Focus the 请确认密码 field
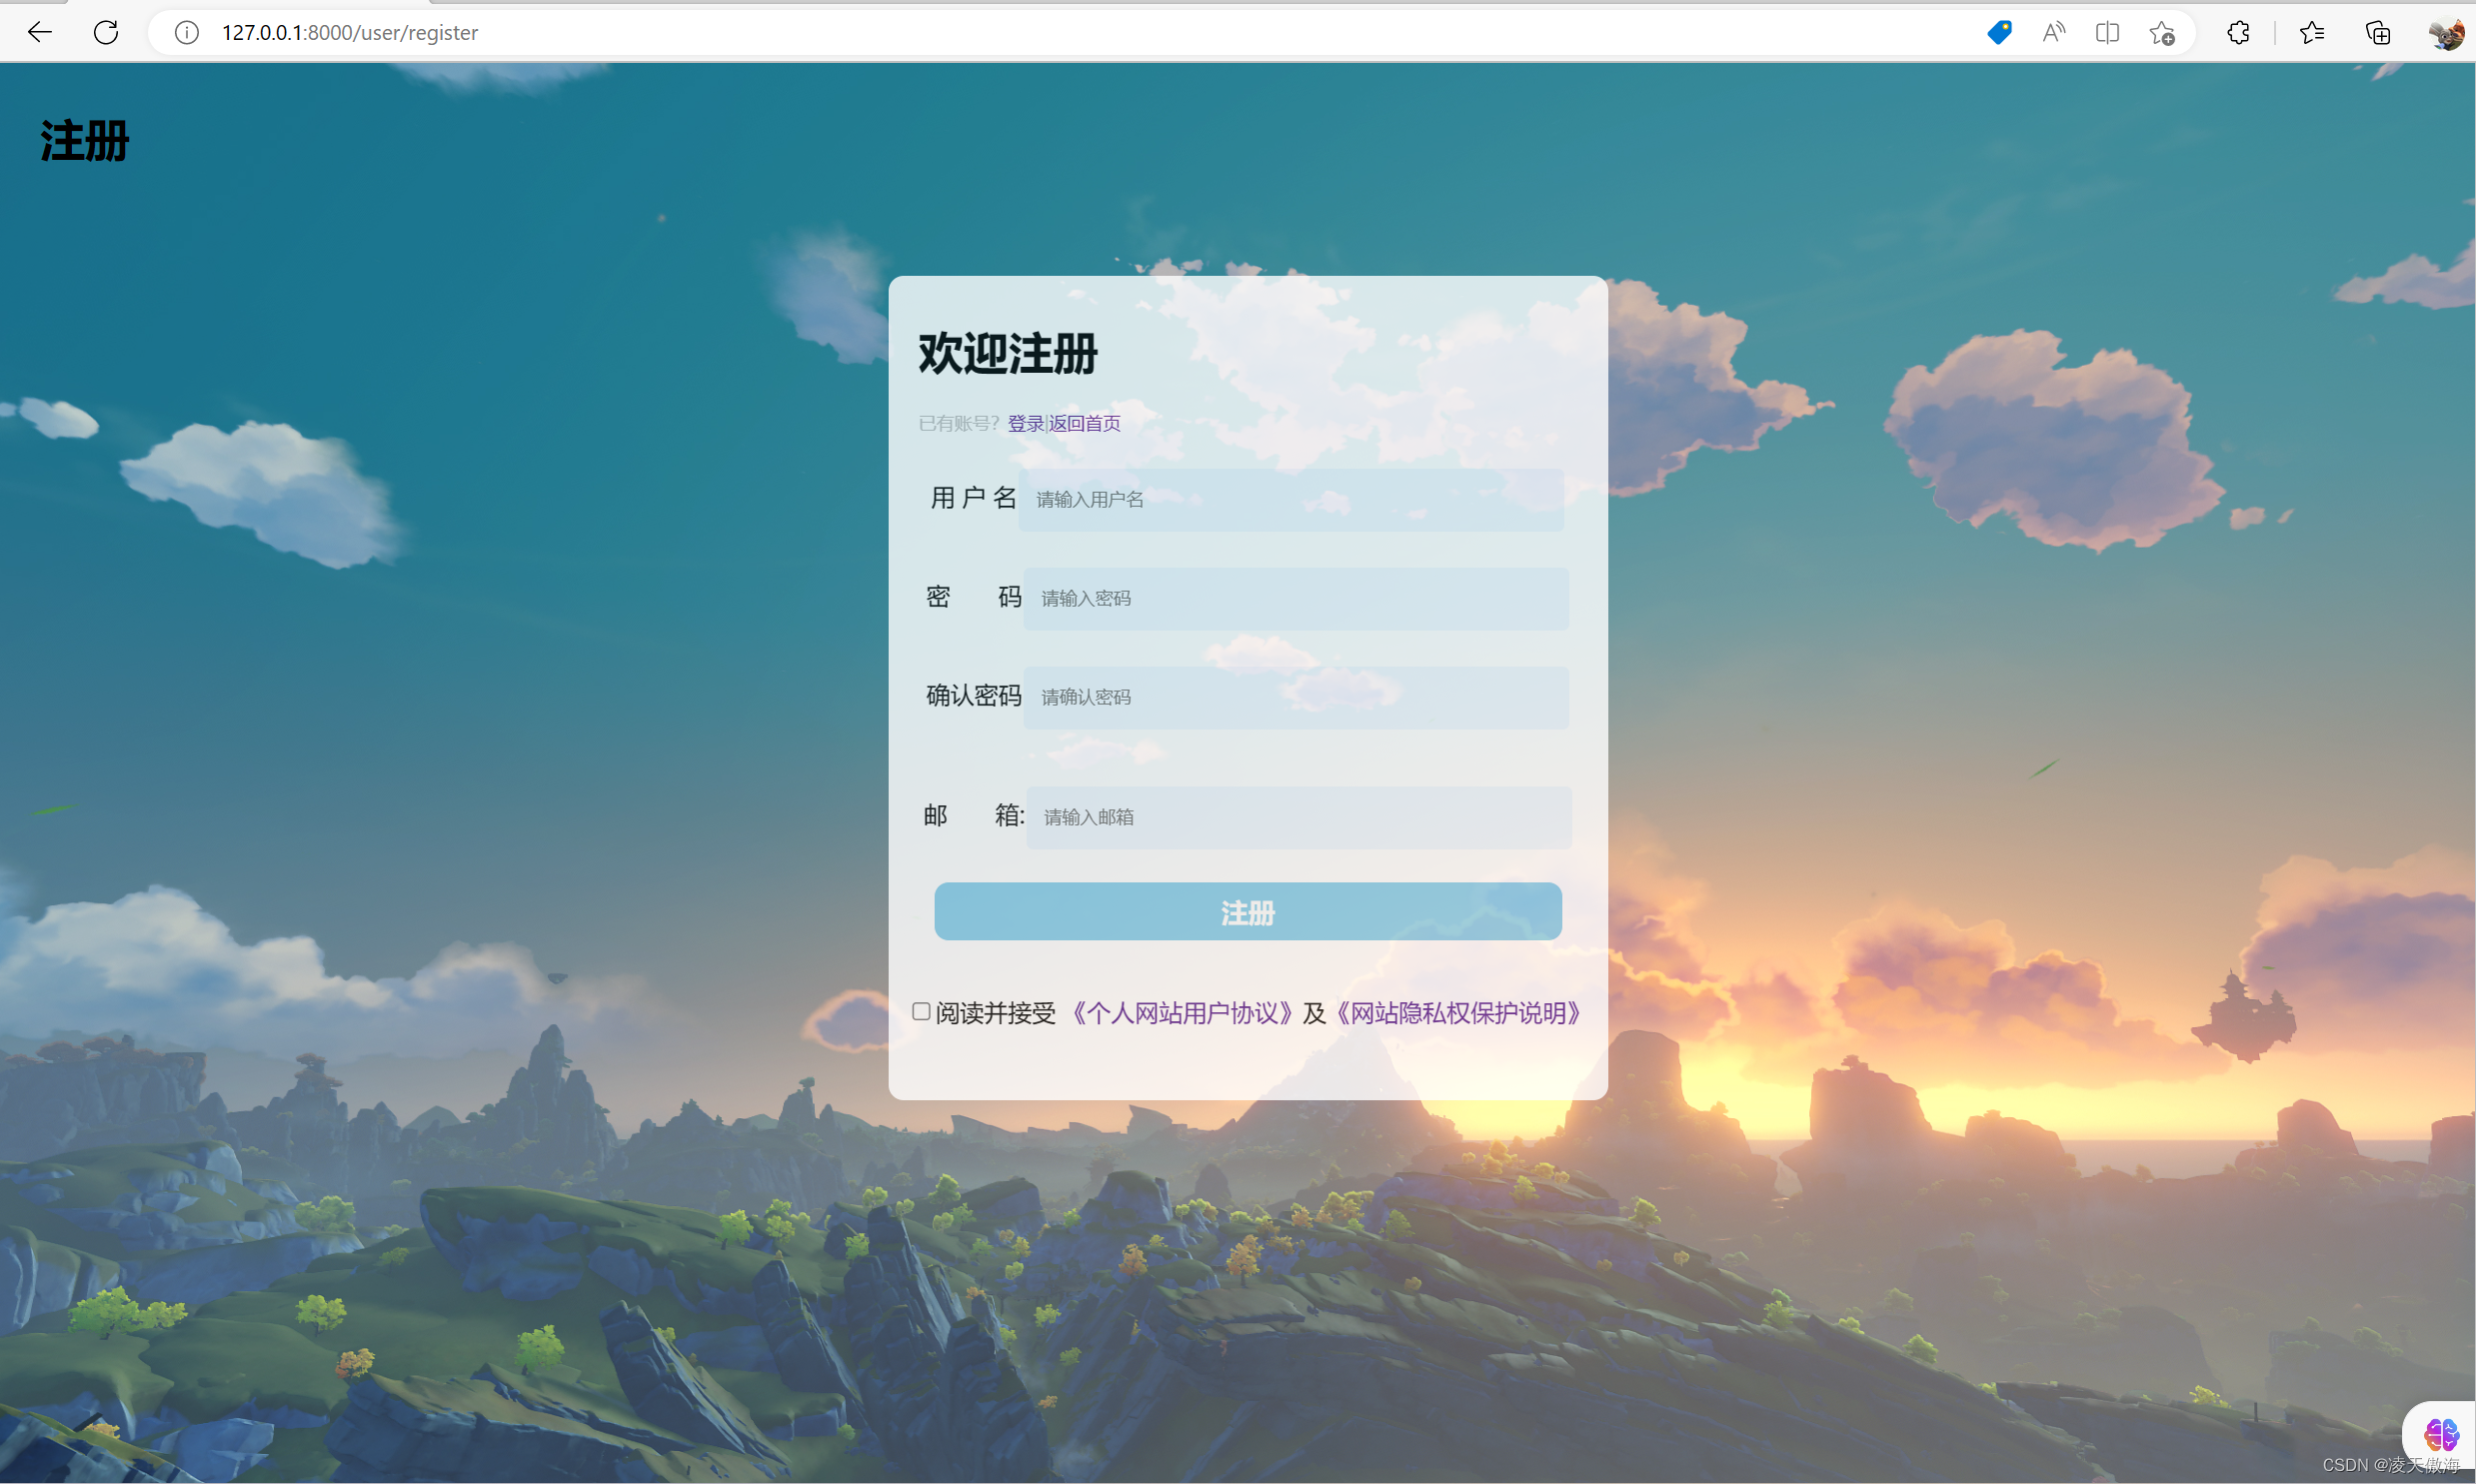 (x=1296, y=697)
